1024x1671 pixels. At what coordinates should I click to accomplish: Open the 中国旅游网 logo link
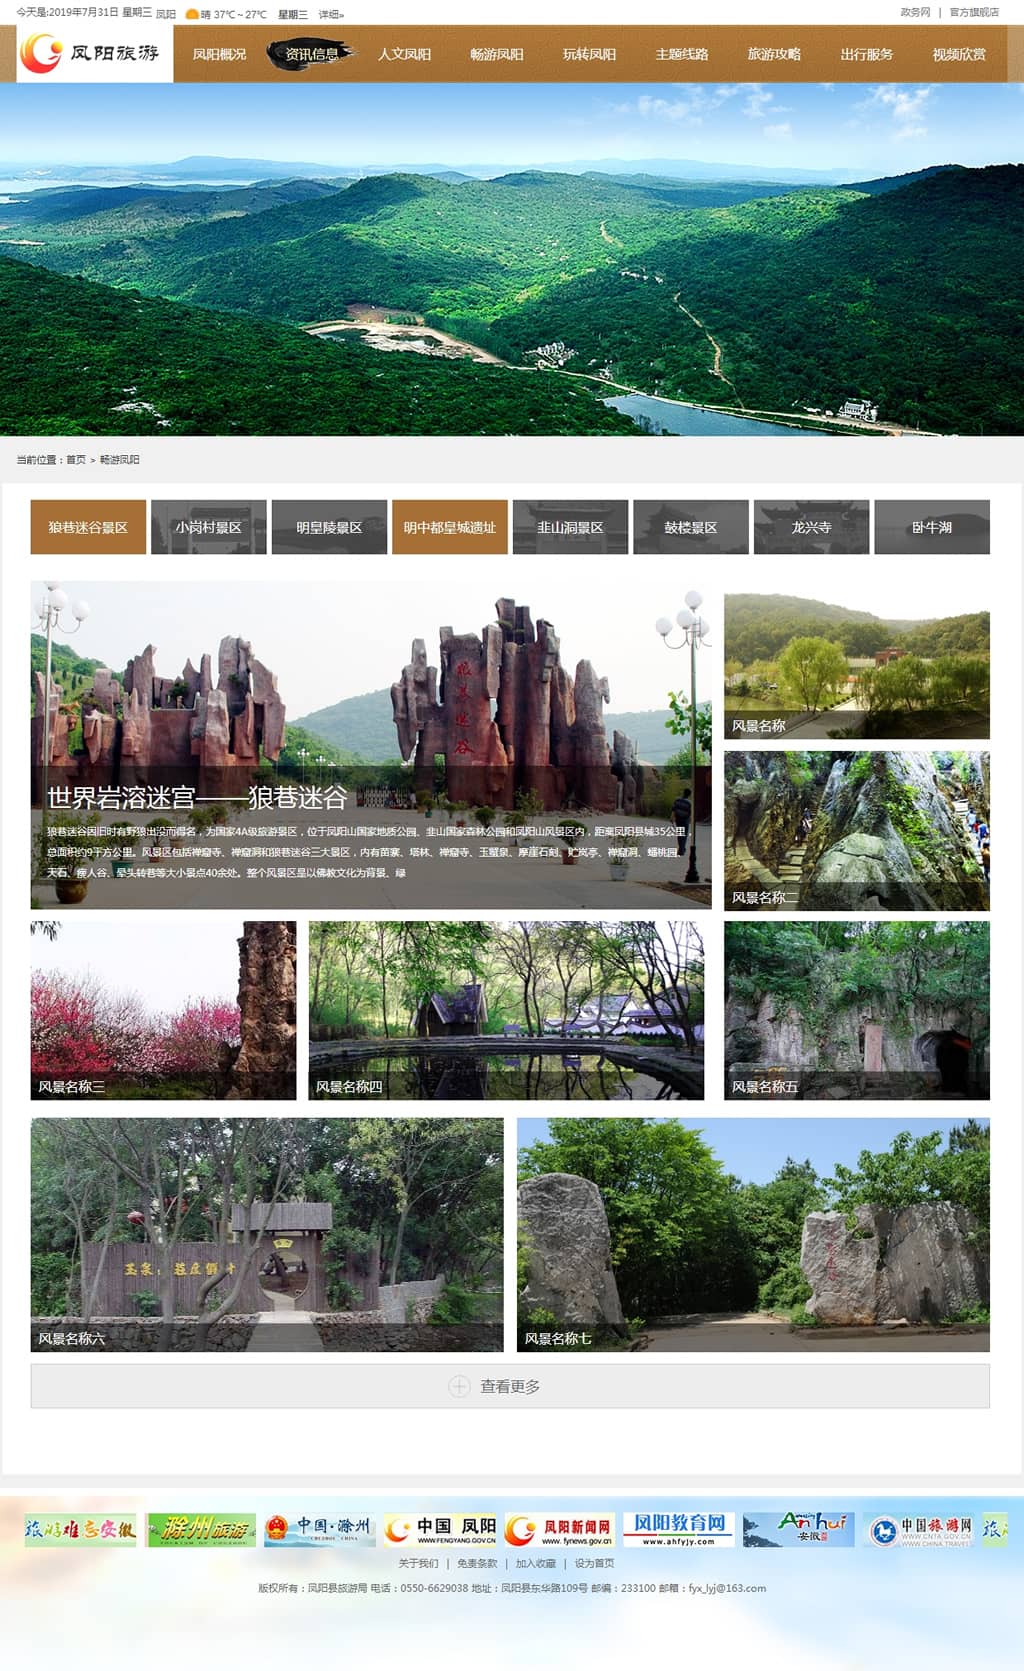coord(920,1530)
